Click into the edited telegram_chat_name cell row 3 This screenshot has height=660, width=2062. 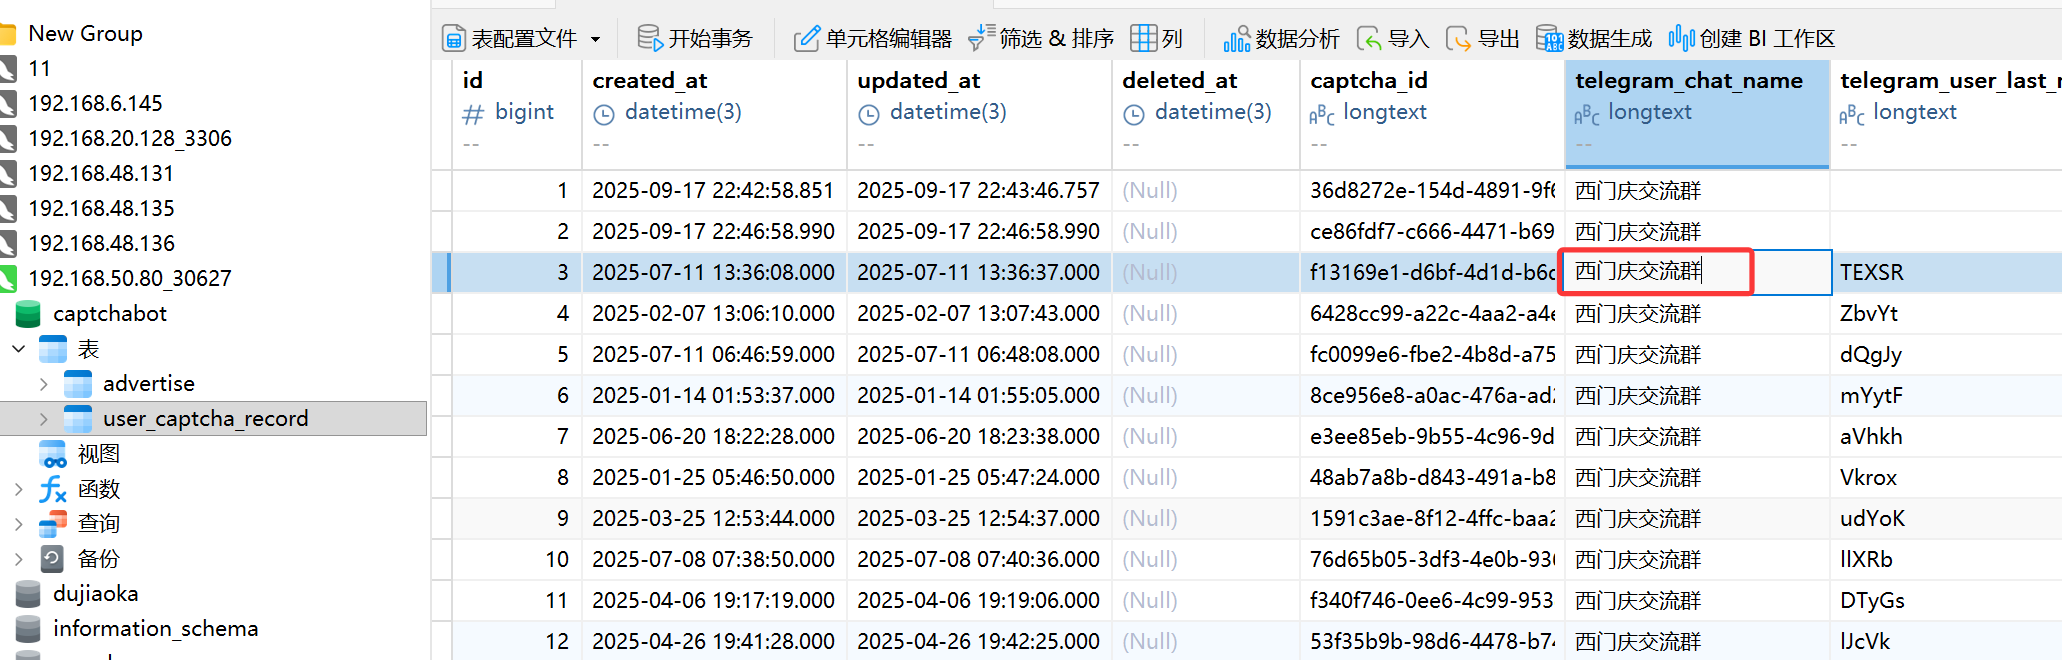(x=1696, y=272)
